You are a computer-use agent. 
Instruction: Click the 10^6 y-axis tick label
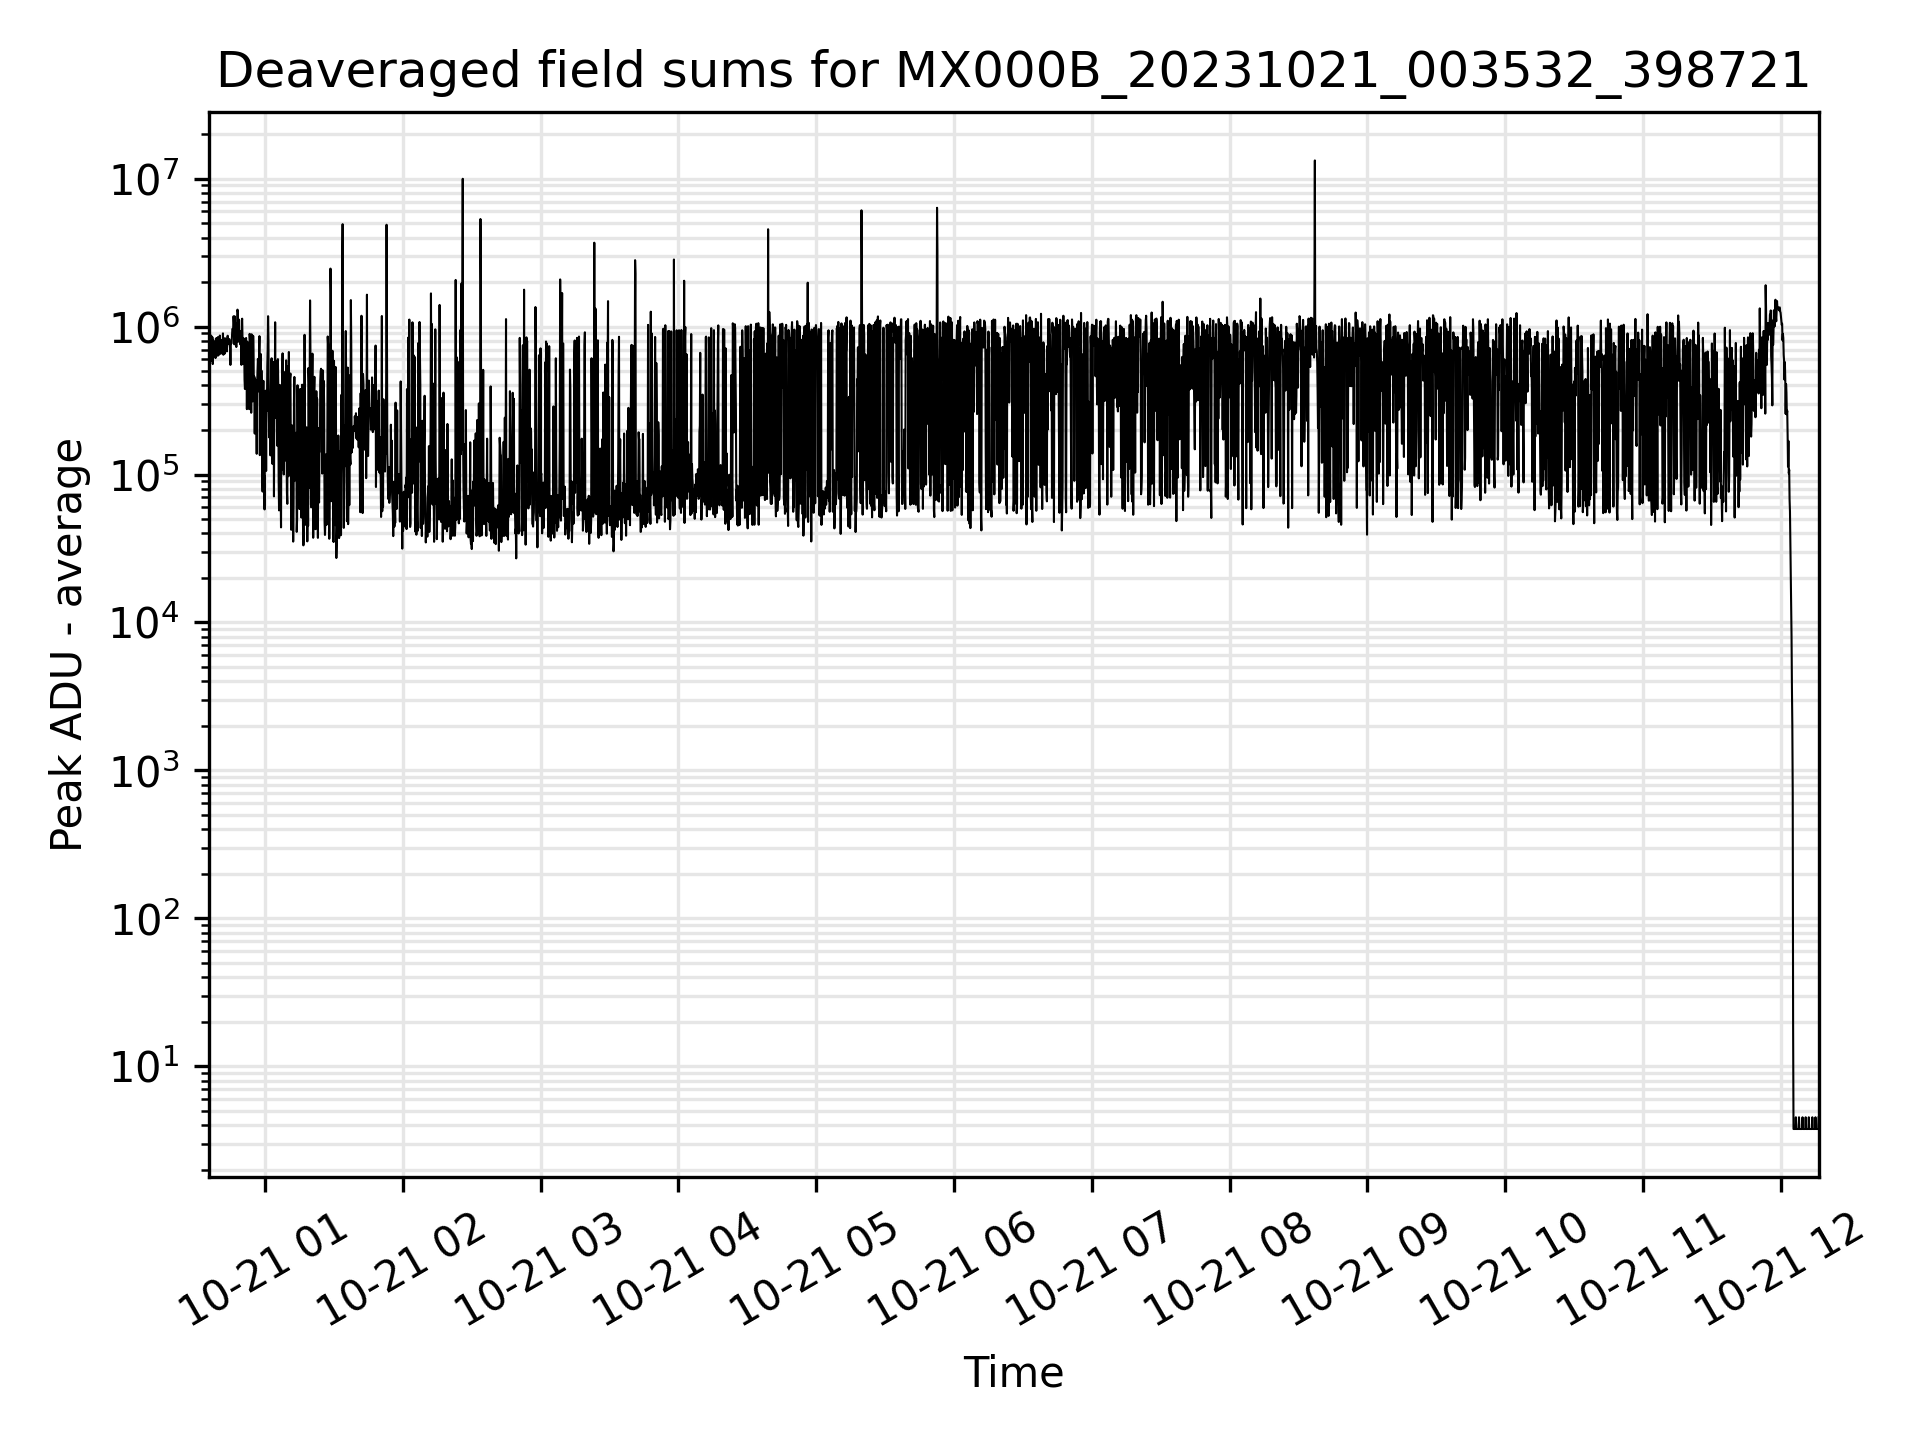click(145, 328)
